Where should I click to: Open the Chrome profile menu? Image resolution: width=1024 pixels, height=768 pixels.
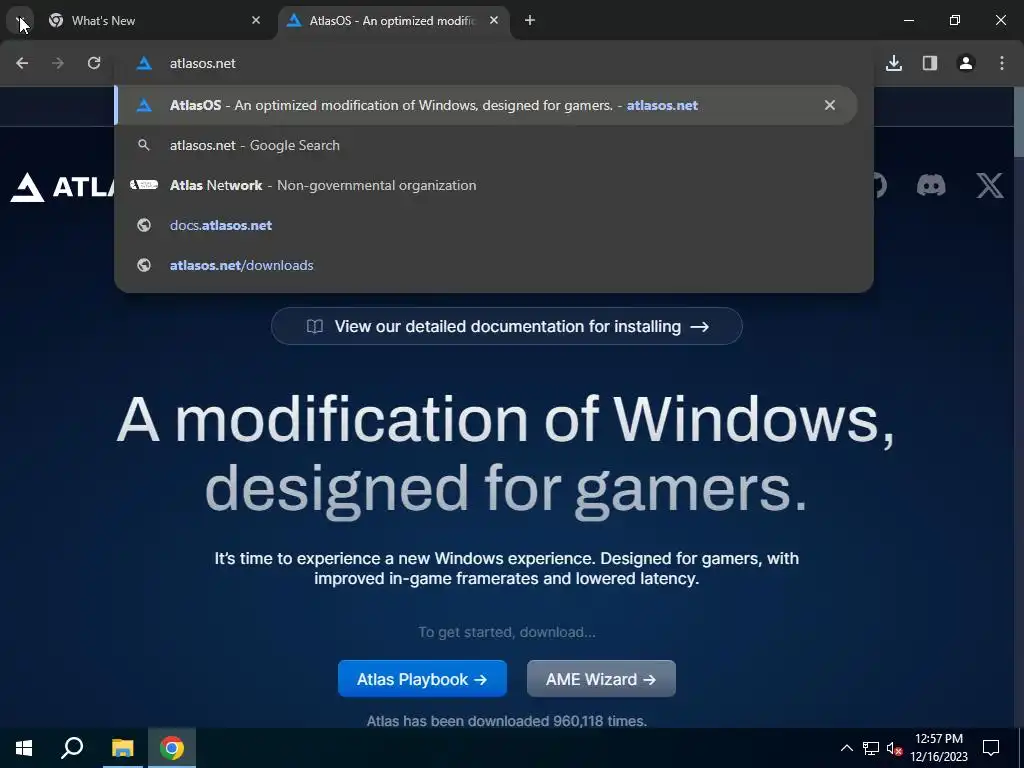point(966,63)
